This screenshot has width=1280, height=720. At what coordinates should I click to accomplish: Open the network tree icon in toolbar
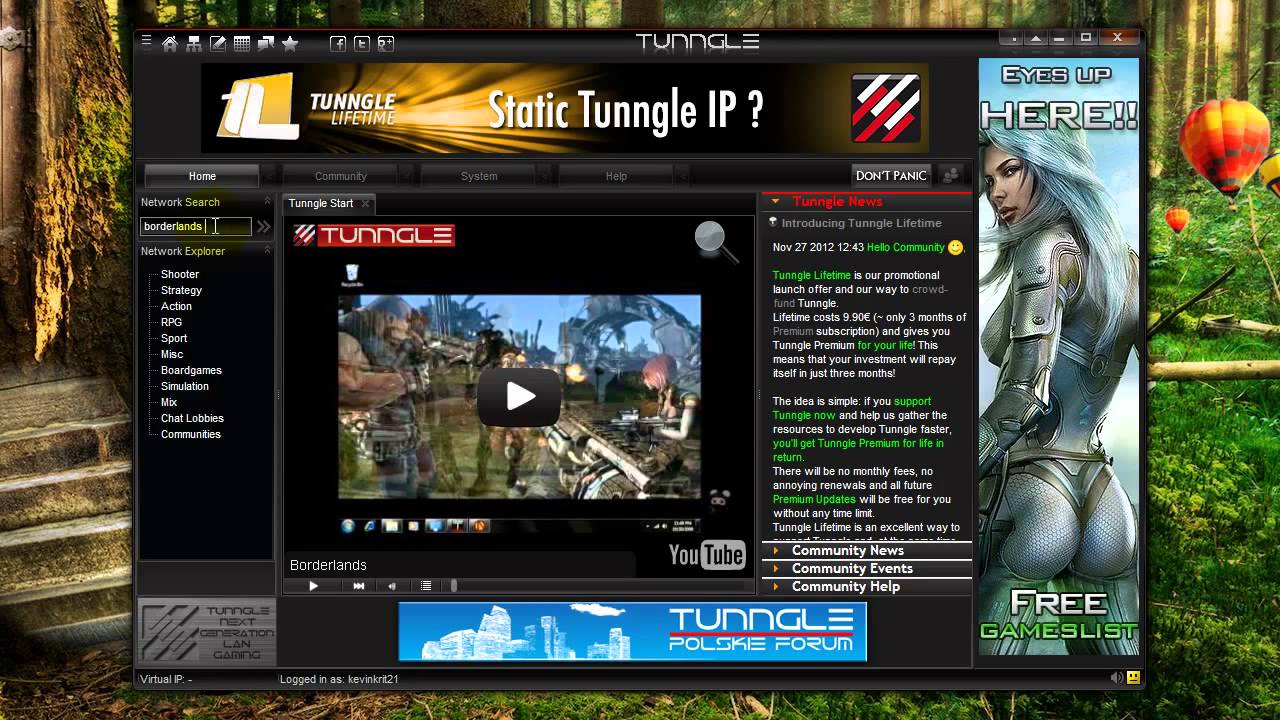[x=194, y=43]
